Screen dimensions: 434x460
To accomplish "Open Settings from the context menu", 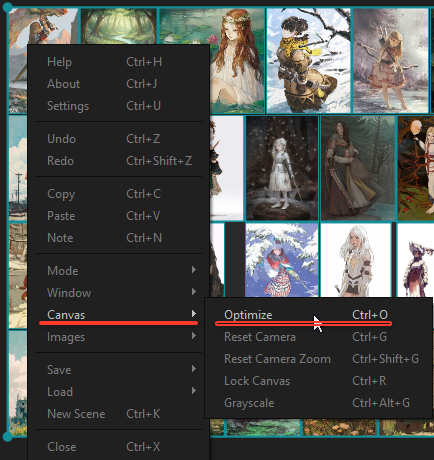I will tap(119, 106).
